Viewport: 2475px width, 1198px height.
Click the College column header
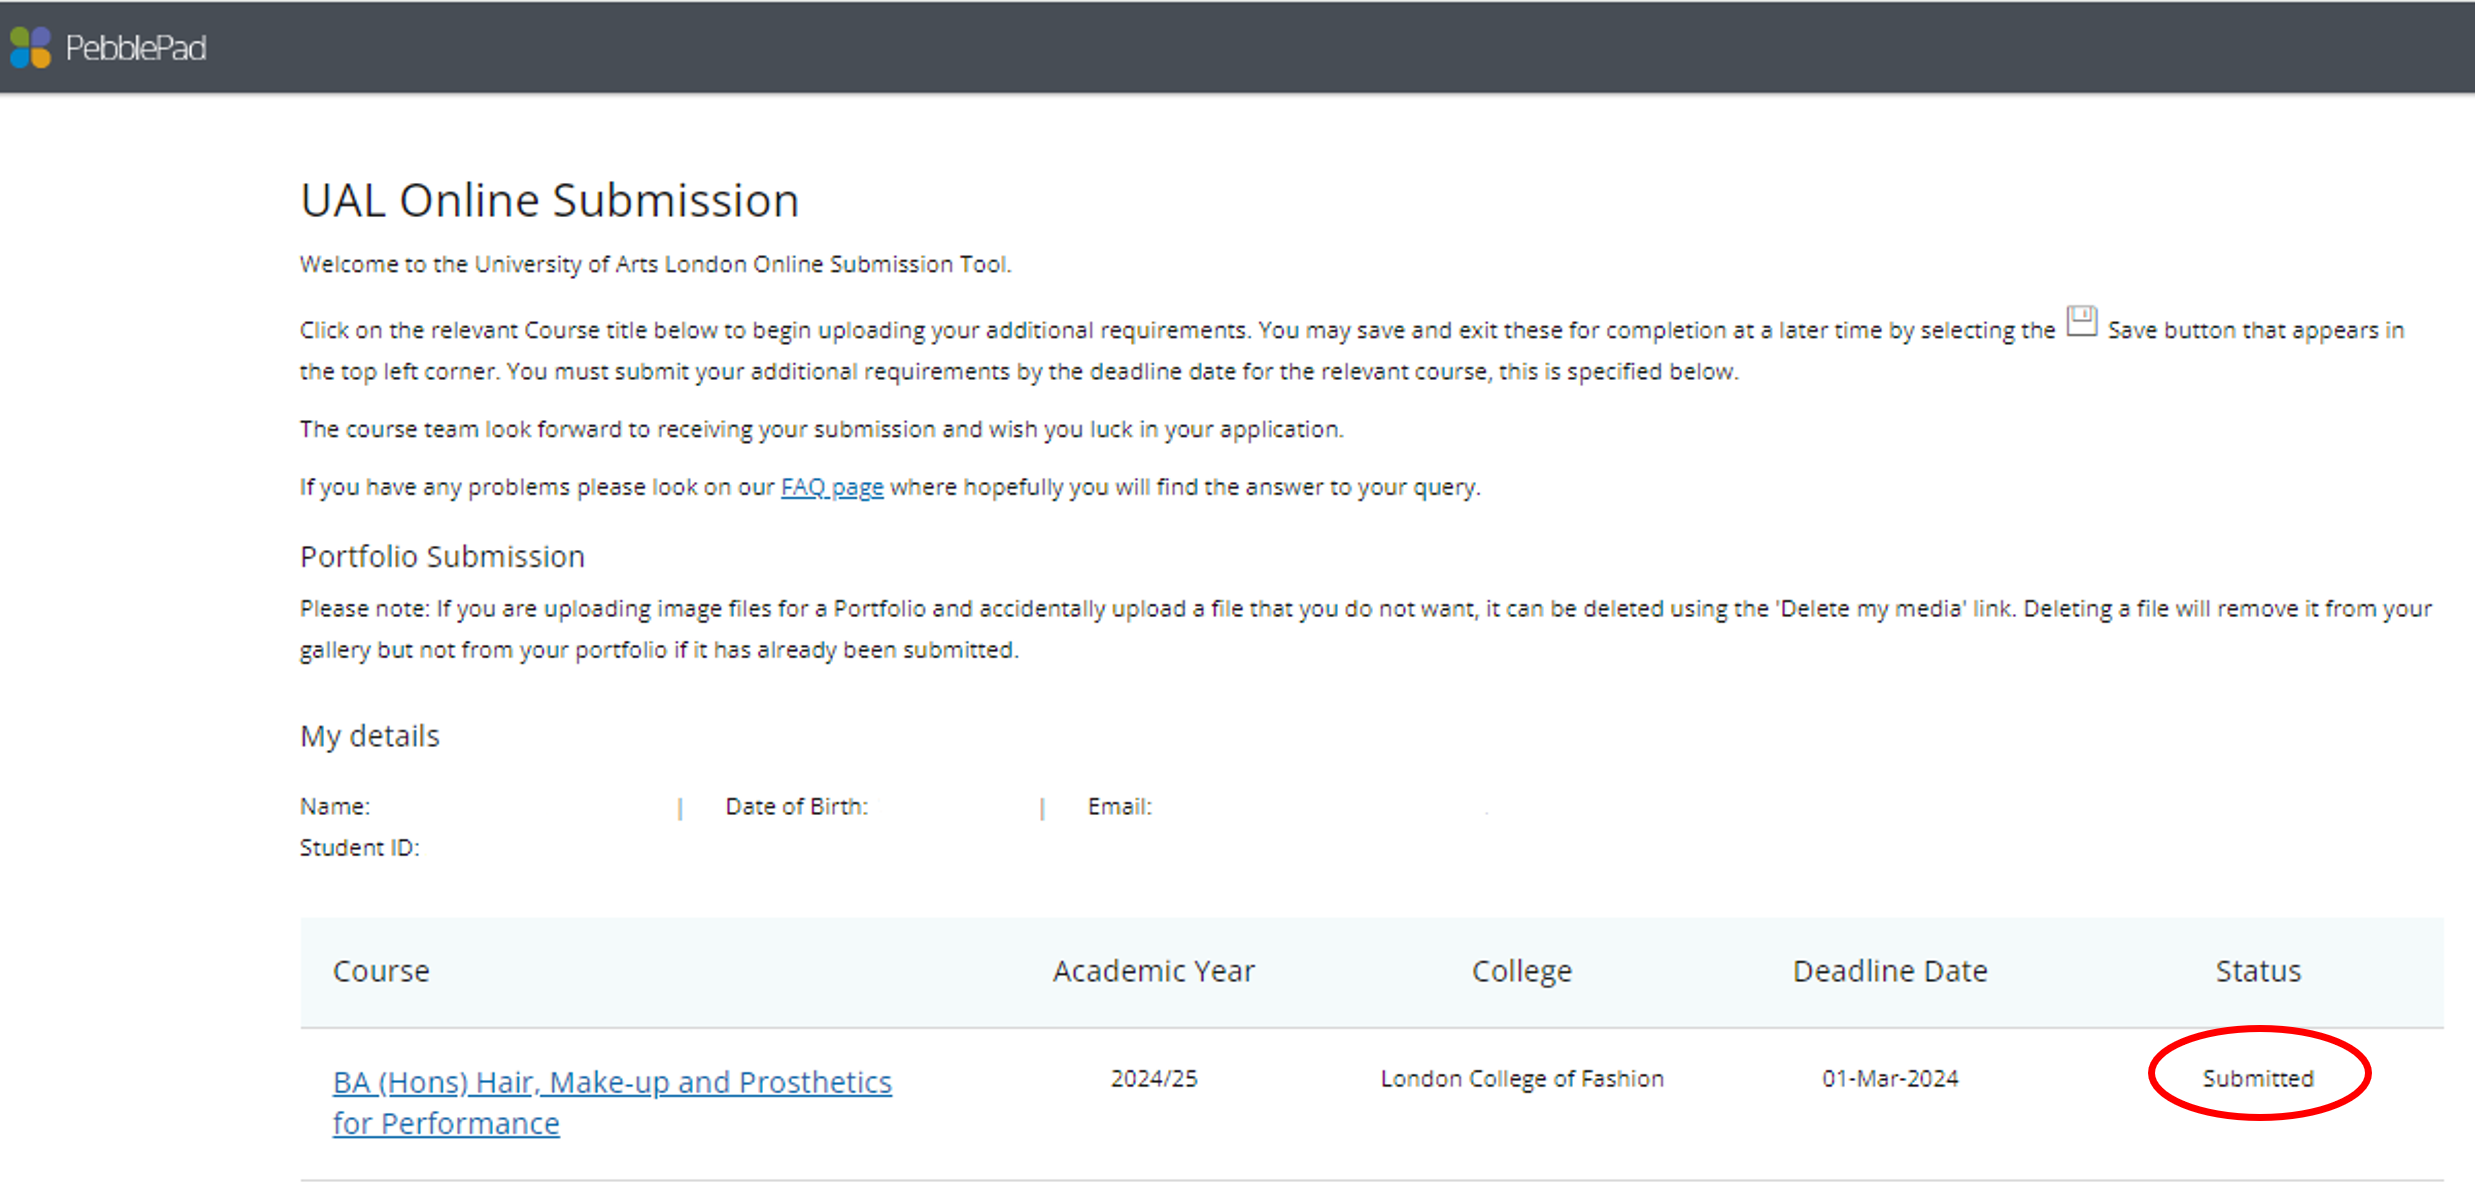pos(1521,971)
